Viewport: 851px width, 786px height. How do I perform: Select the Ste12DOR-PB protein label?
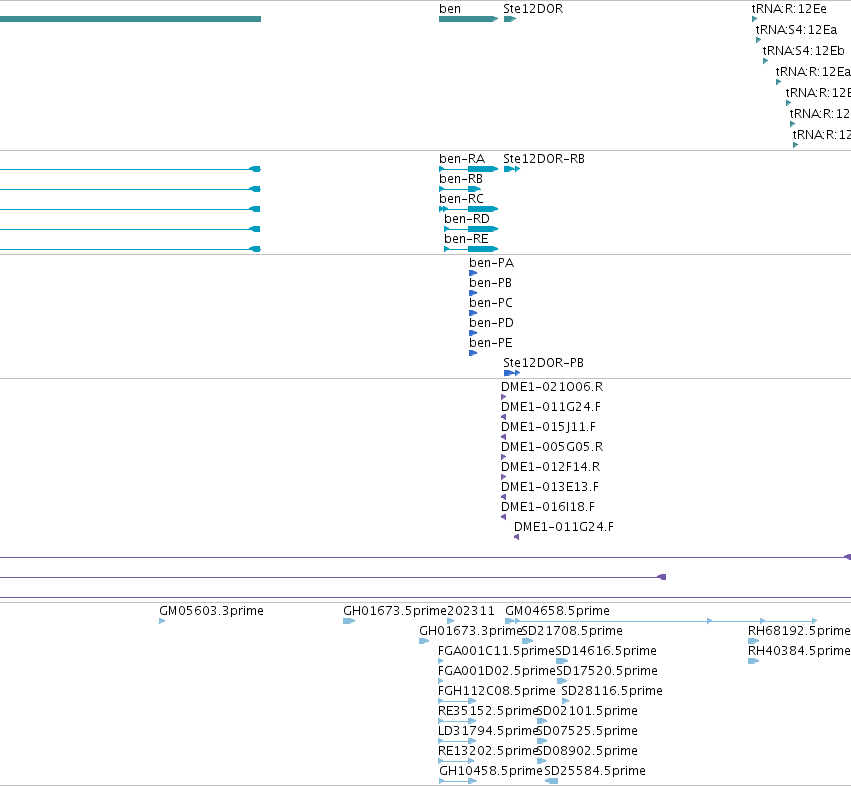(x=543, y=363)
